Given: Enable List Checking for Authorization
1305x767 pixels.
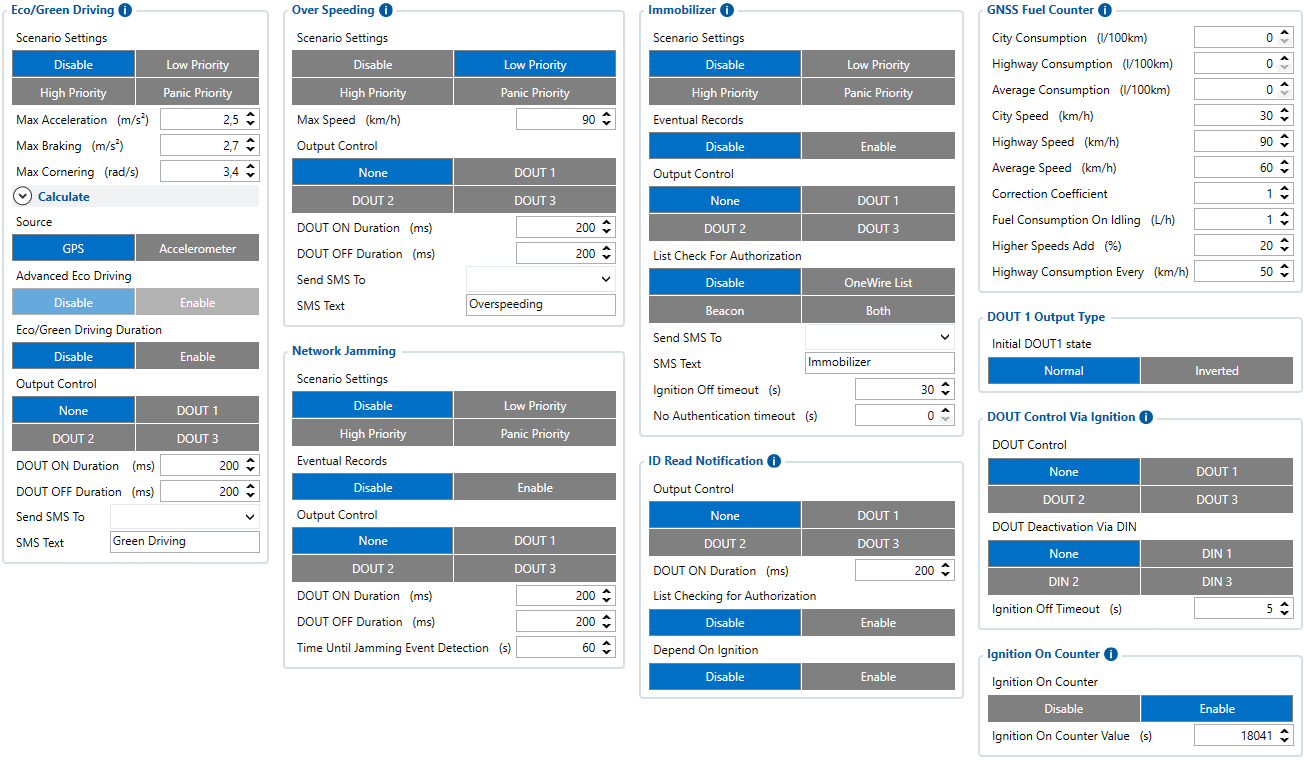Looking at the screenshot, I should pos(878,623).
